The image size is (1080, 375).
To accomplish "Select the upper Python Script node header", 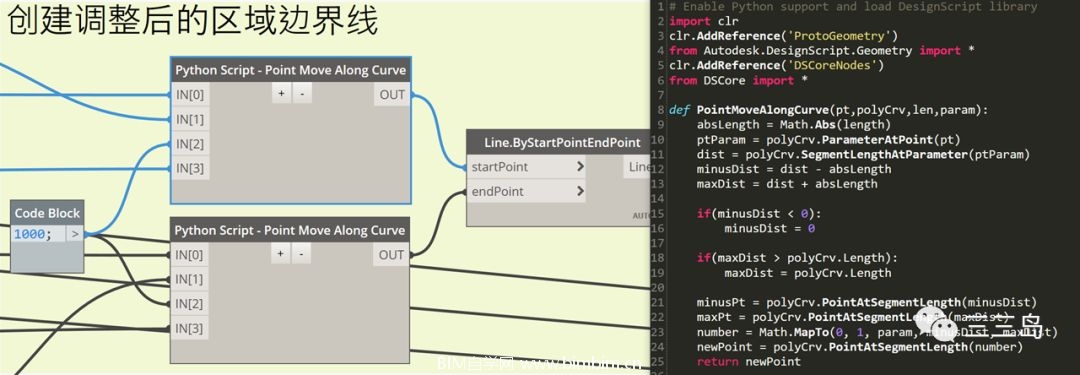I will pyautogui.click(x=291, y=70).
